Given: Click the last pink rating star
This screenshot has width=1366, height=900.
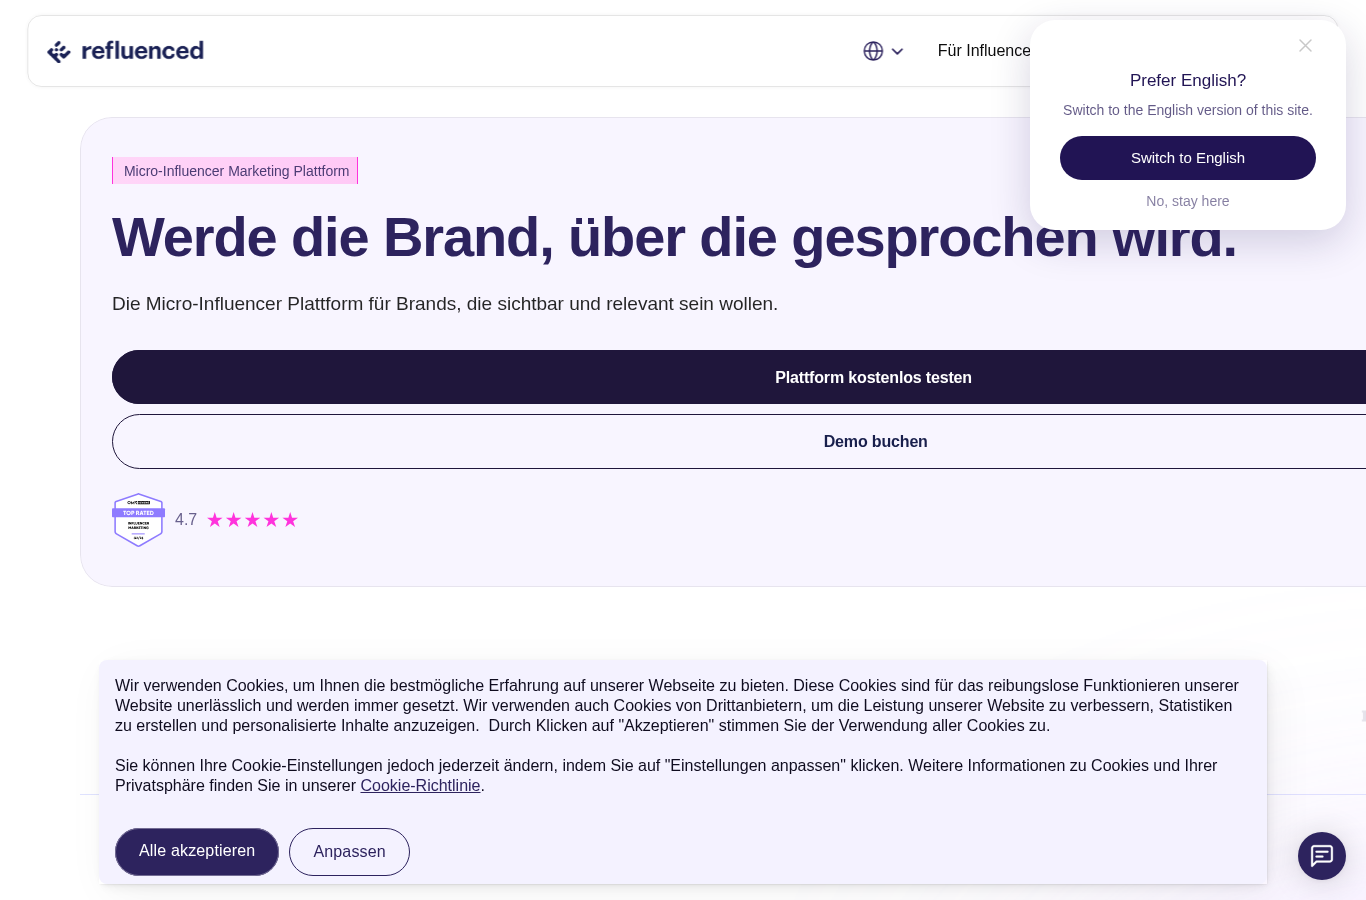Looking at the screenshot, I should pos(290,520).
